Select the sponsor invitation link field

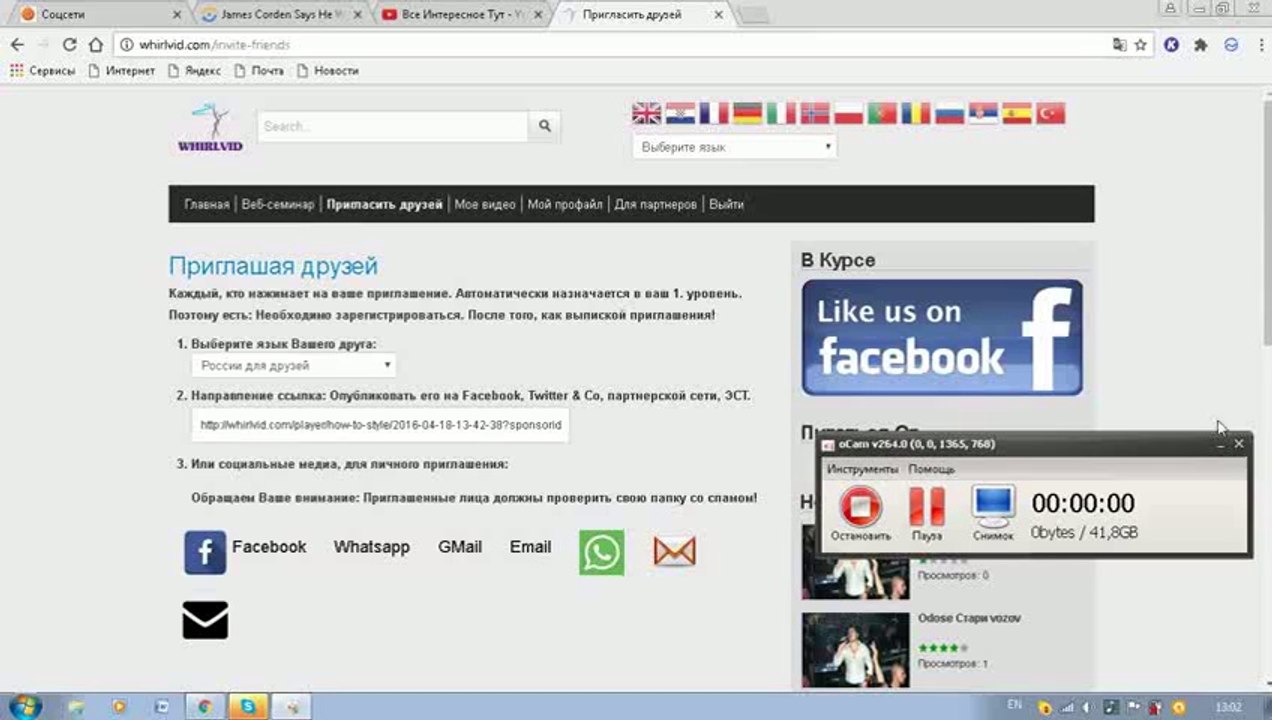click(x=380, y=425)
